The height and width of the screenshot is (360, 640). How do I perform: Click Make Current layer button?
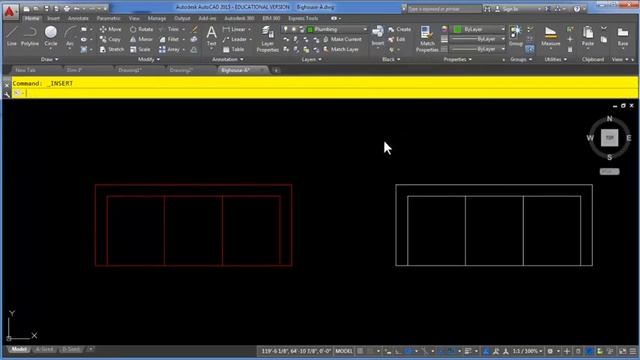[x=342, y=40]
